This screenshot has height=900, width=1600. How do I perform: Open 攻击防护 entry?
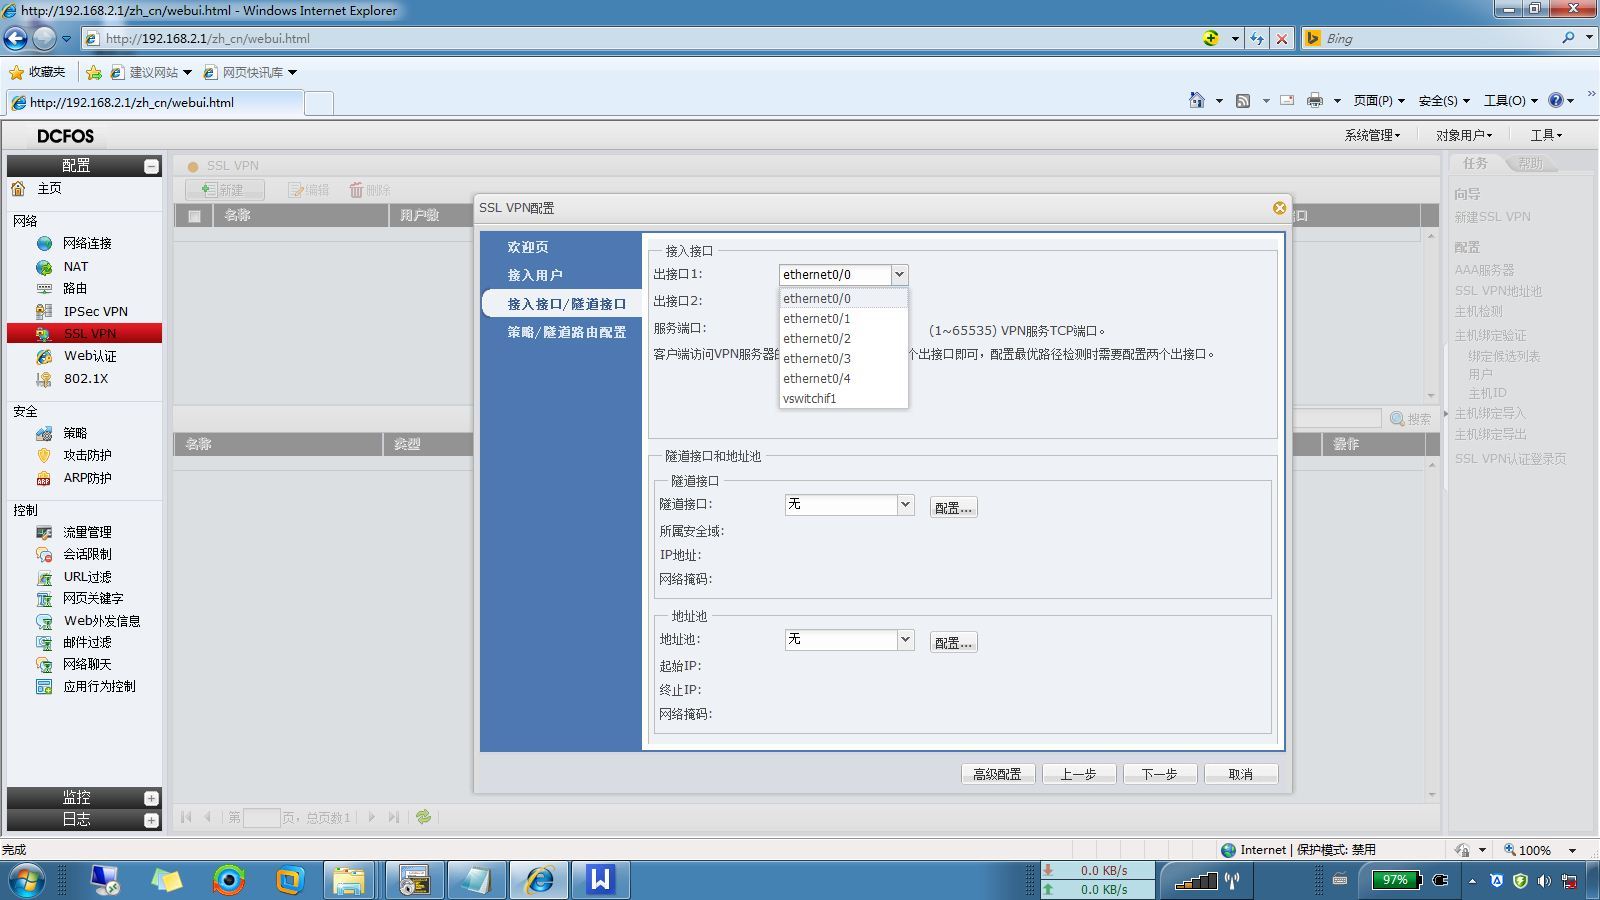tap(87, 455)
